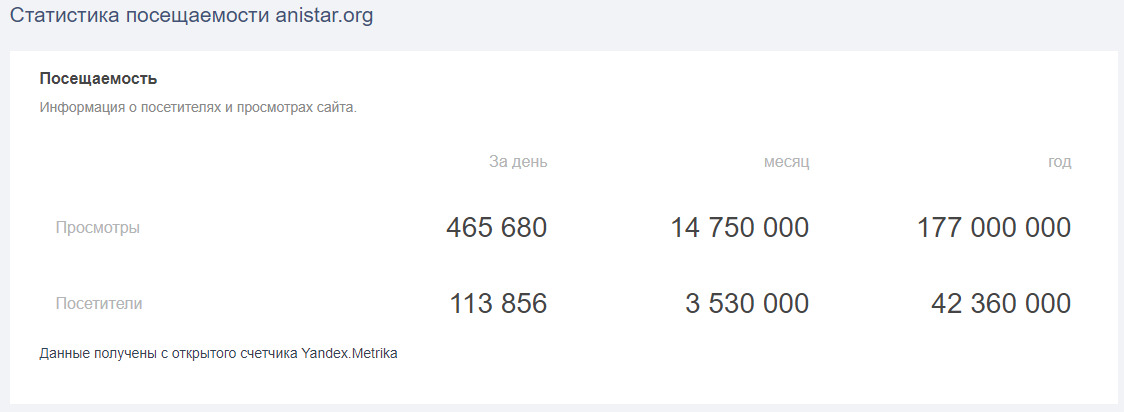
Task: Click the anistar.org domain in the title
Action: click(x=323, y=17)
